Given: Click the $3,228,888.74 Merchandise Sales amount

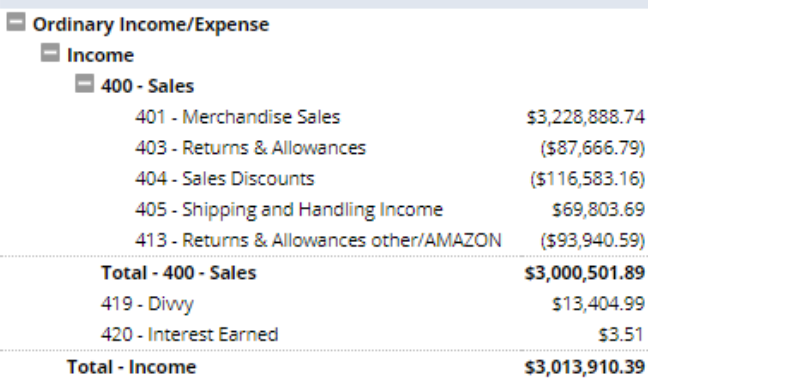Looking at the screenshot, I should pyautogui.click(x=585, y=117).
